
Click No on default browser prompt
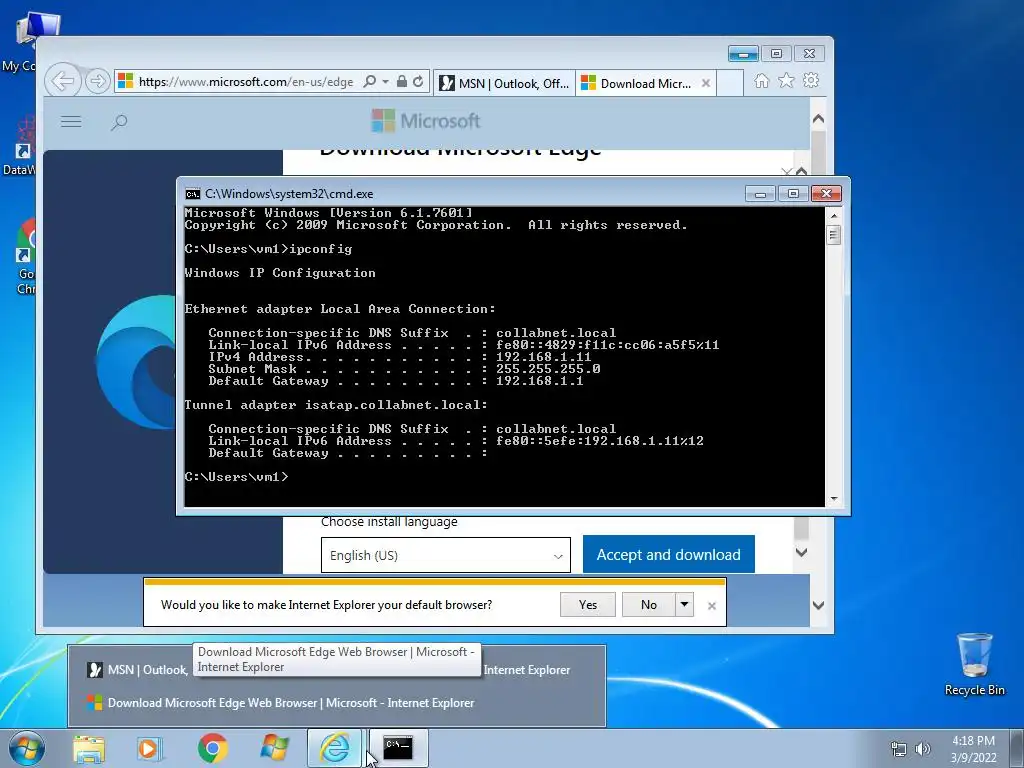pyautogui.click(x=648, y=604)
